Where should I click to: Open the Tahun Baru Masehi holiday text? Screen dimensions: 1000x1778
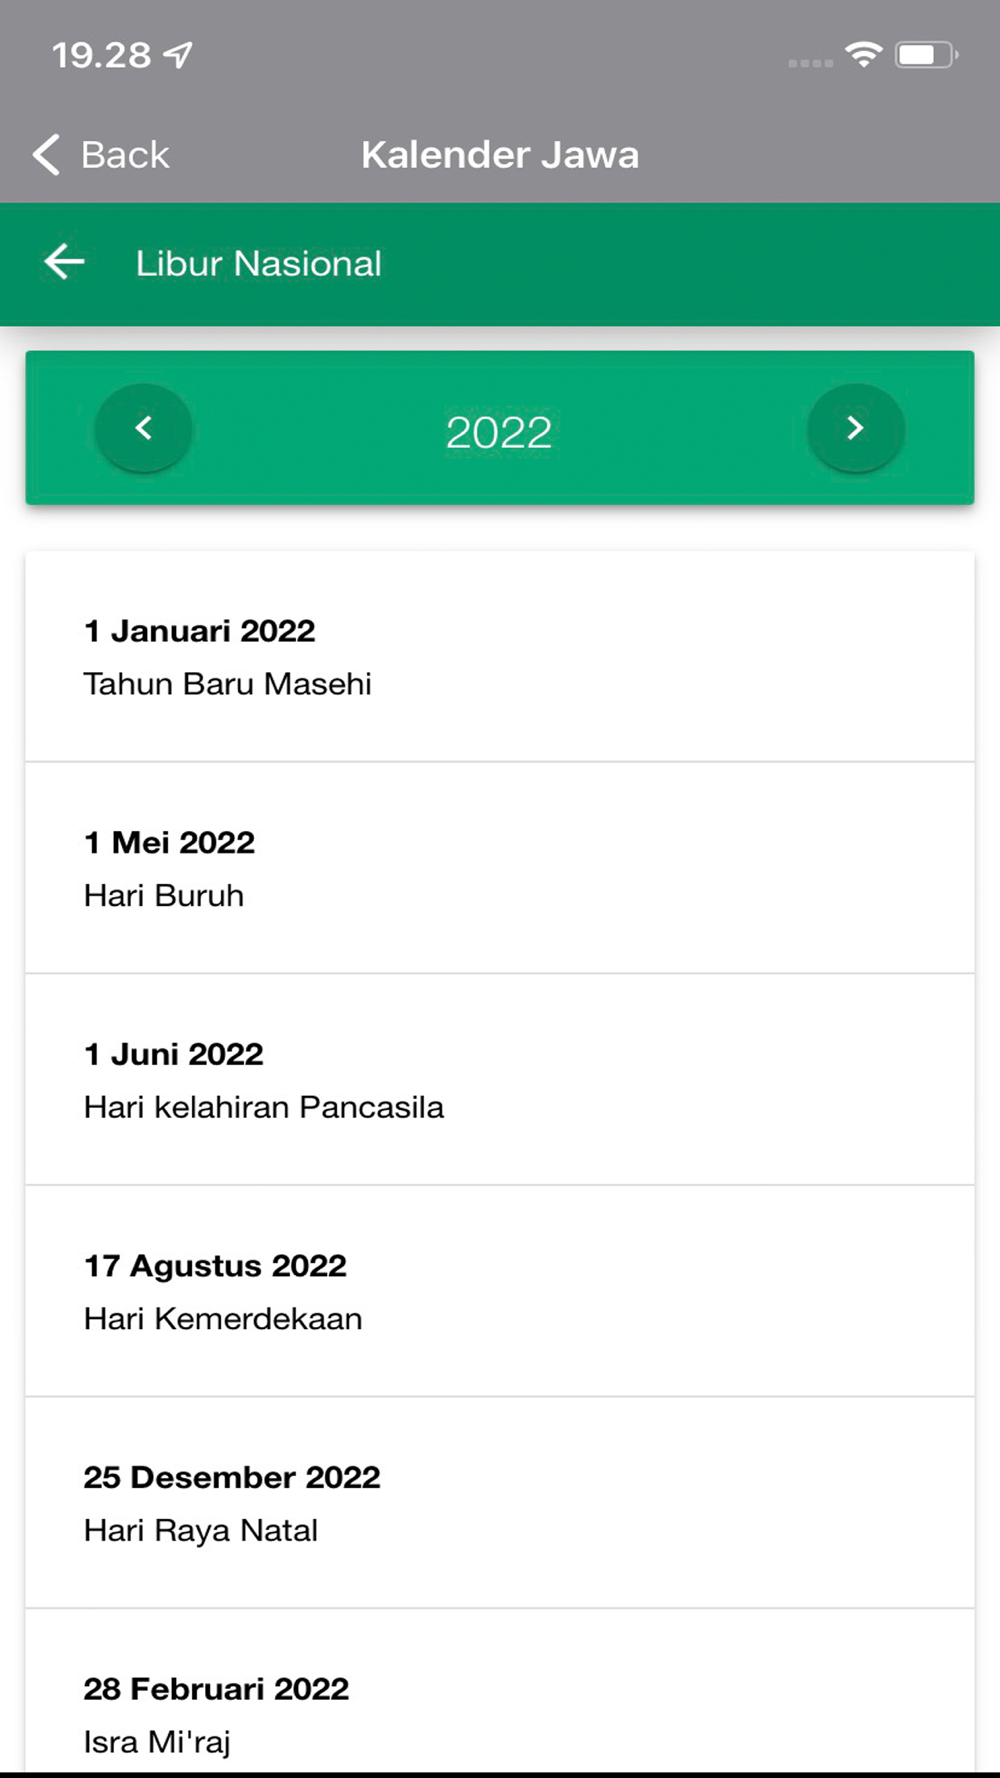click(228, 684)
